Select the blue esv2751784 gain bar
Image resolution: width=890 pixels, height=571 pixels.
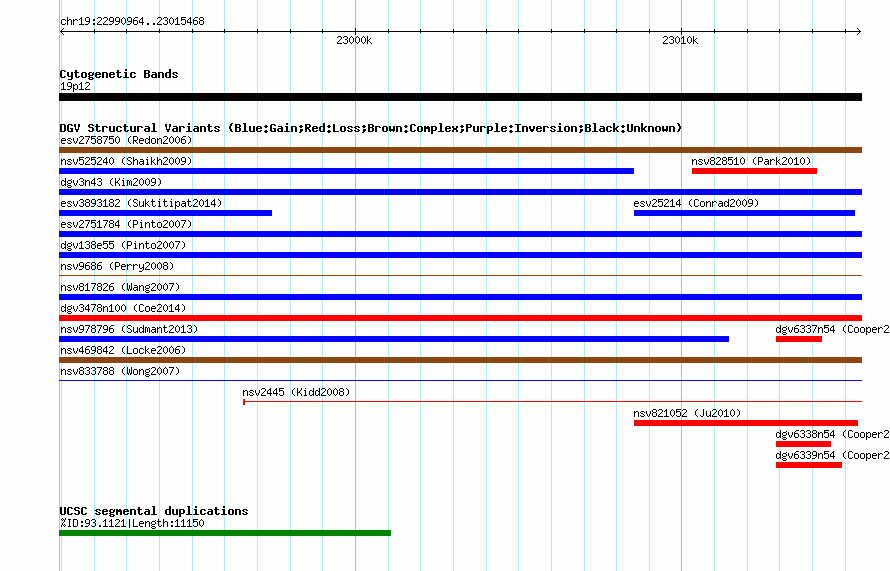(x=460, y=234)
